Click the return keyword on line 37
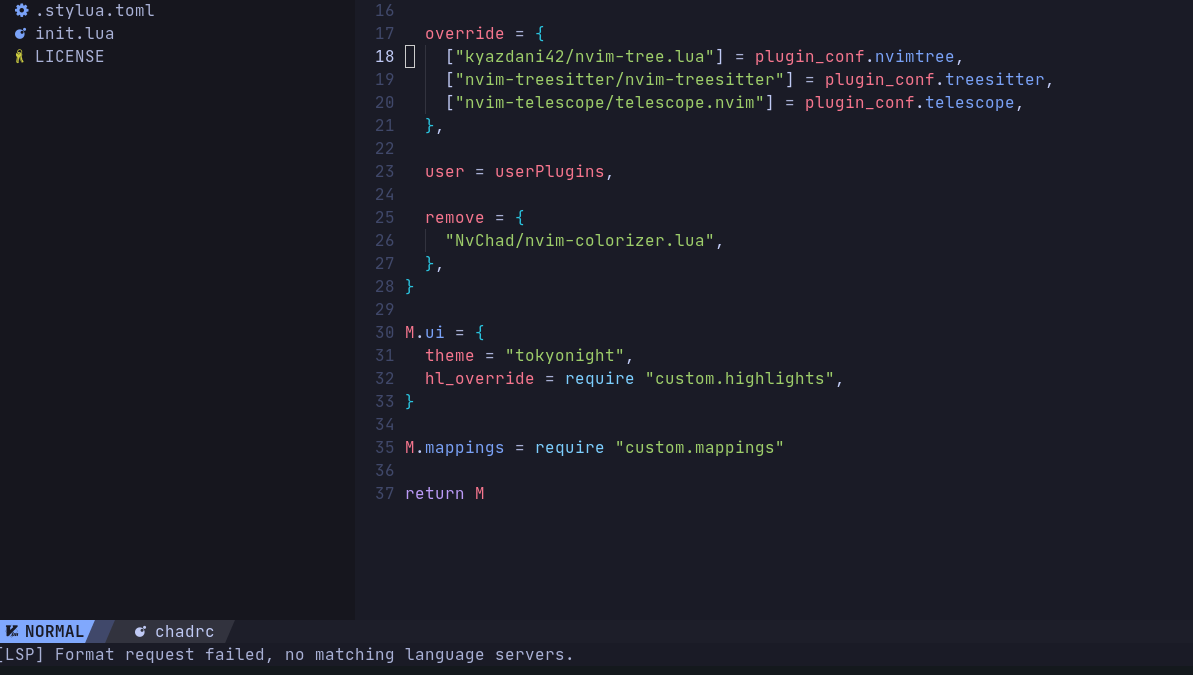 click(434, 493)
